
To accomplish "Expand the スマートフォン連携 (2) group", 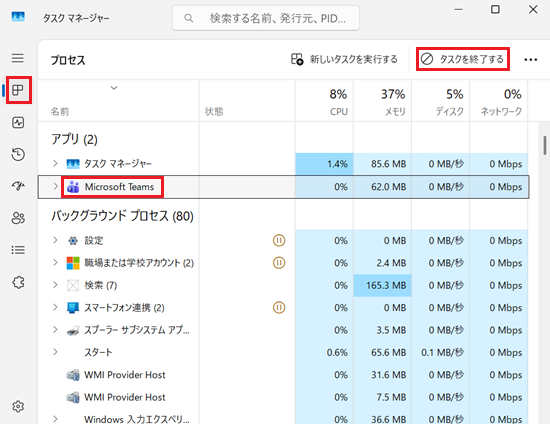I will pyautogui.click(x=55, y=308).
